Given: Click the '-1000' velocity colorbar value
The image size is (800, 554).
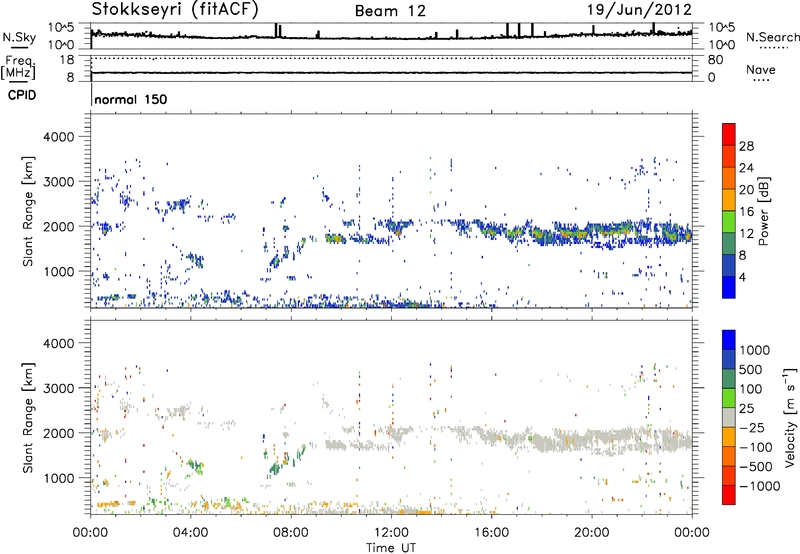Looking at the screenshot, I should click(x=760, y=486).
